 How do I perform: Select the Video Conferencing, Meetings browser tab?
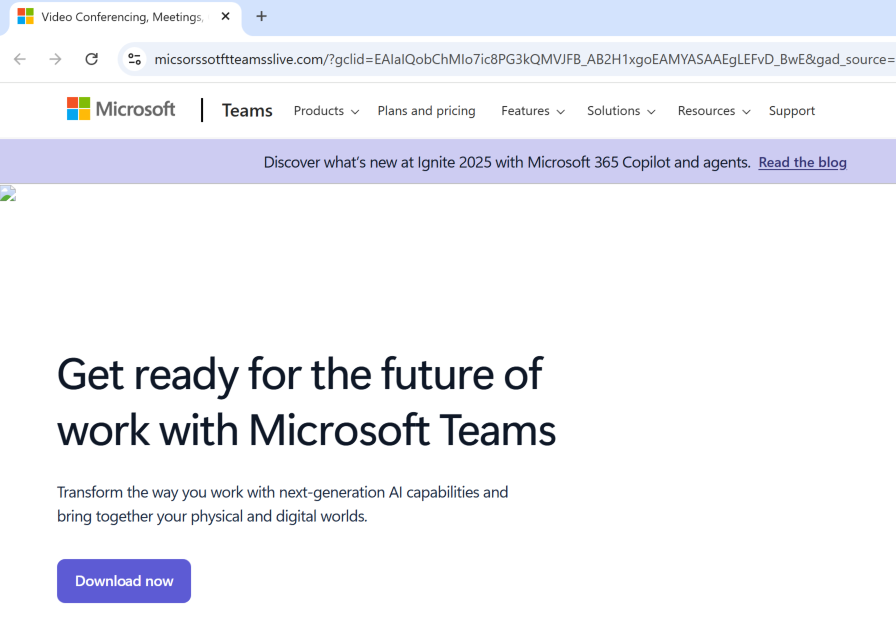point(120,17)
